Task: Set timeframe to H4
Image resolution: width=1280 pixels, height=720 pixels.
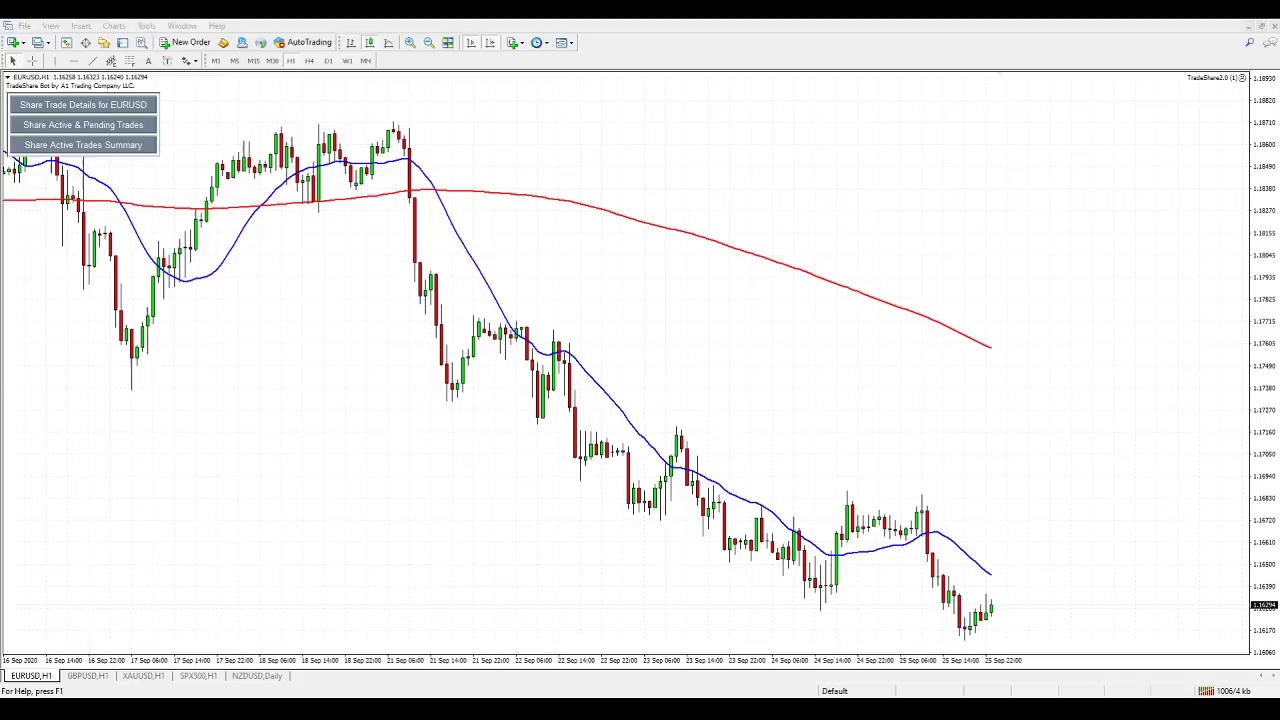Action: pos(309,61)
